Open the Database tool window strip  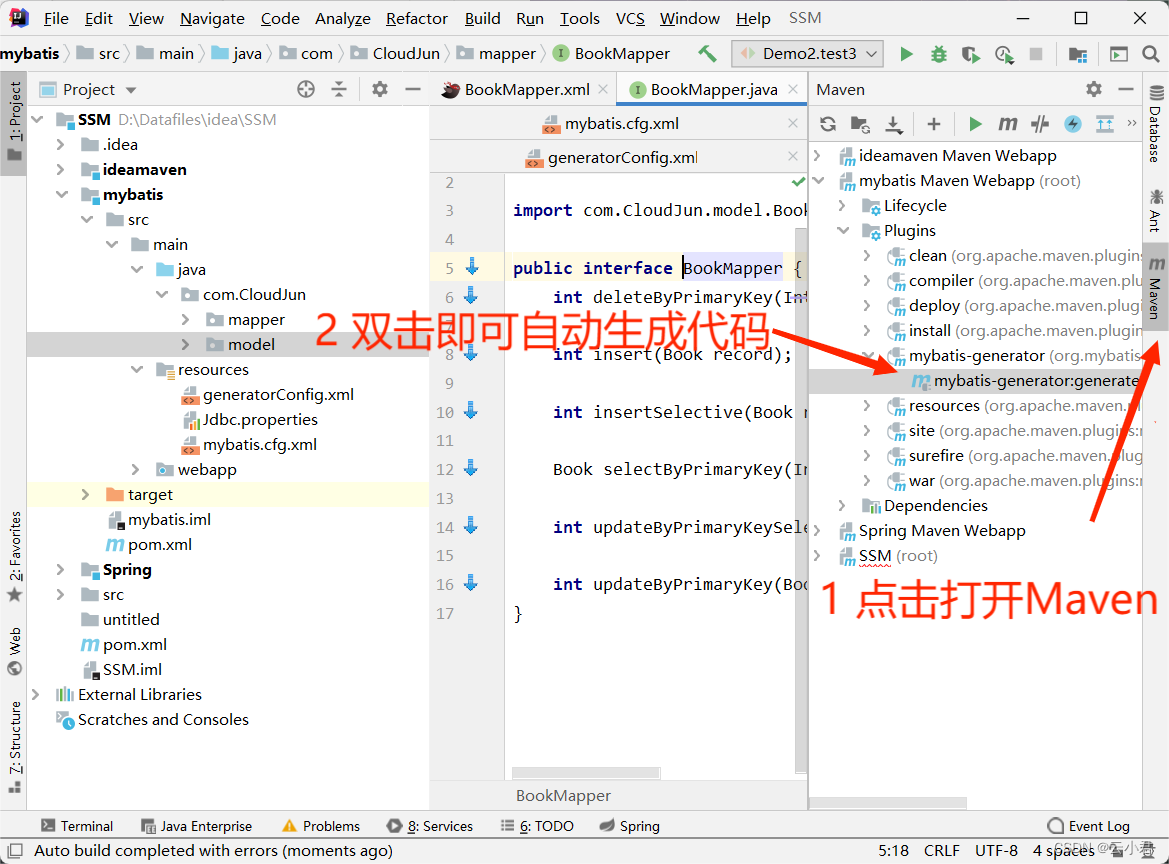[1155, 124]
